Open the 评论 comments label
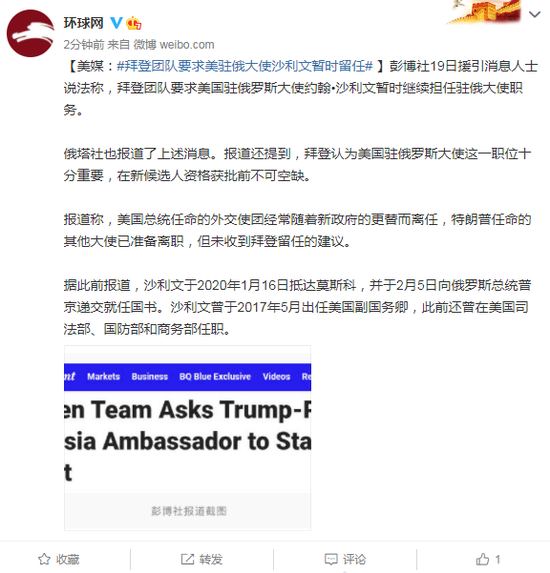 click(354, 559)
